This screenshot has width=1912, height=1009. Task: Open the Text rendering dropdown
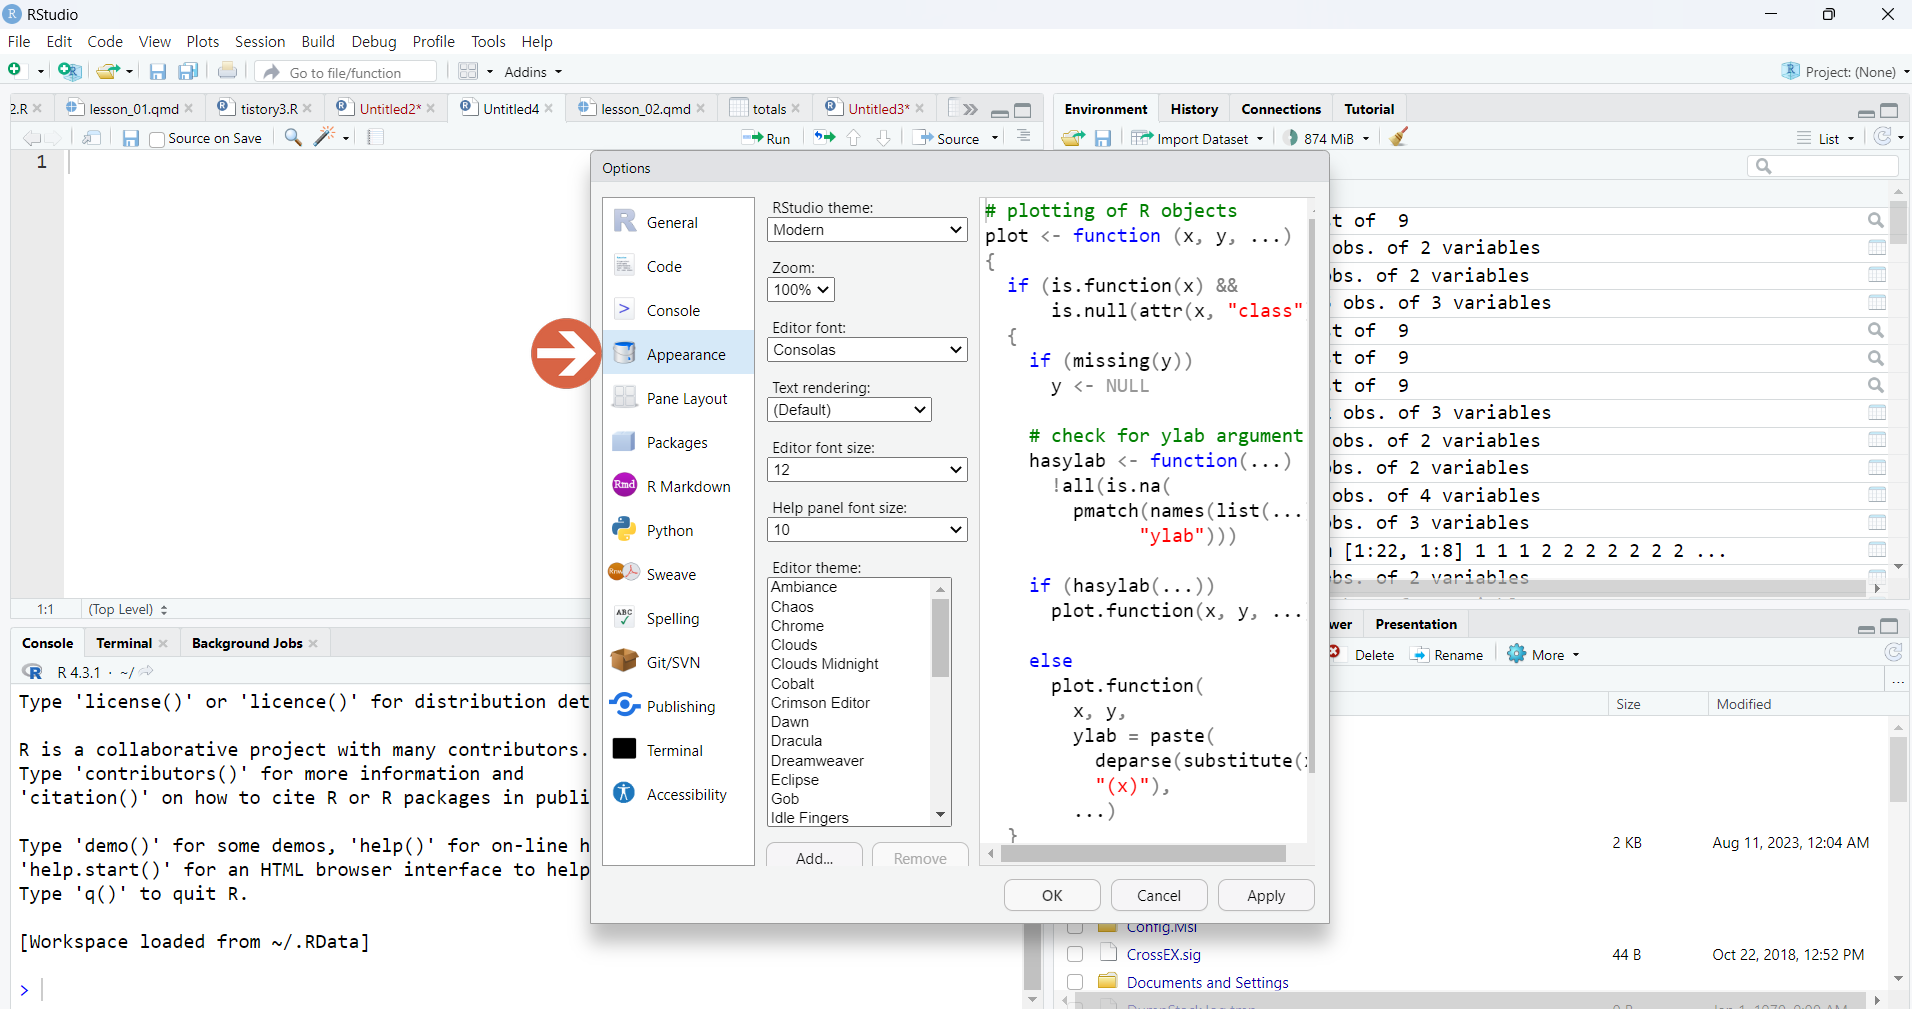point(849,410)
